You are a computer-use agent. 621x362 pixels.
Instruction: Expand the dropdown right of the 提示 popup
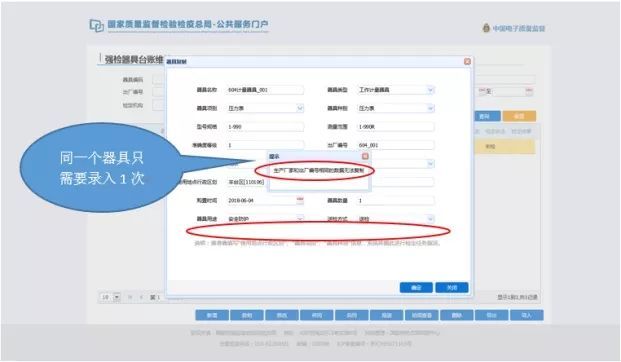tap(430, 164)
